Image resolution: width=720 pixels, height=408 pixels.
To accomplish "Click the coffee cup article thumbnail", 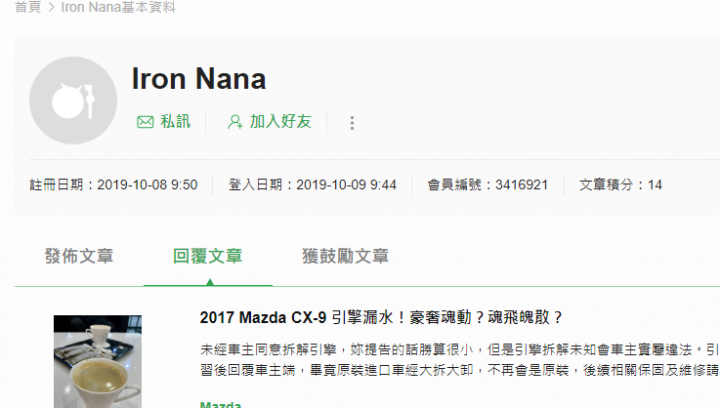I will click(97, 361).
